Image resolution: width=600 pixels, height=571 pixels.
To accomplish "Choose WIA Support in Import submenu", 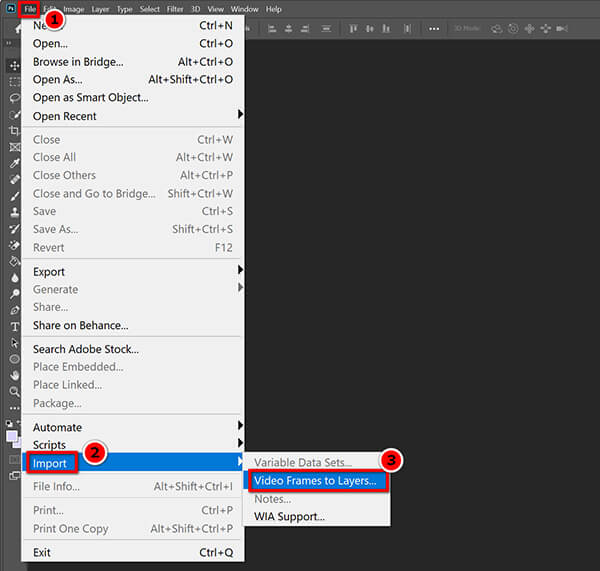I will [x=317, y=517].
